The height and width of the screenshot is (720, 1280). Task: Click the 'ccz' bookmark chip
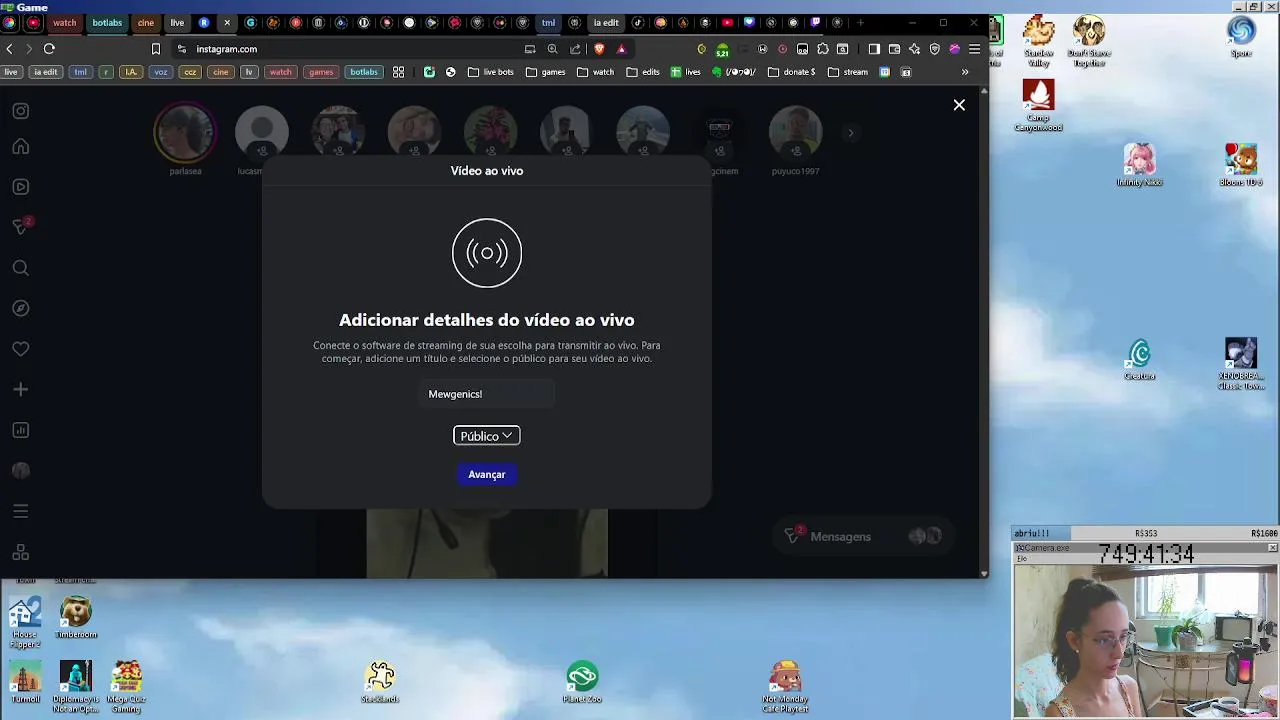190,72
